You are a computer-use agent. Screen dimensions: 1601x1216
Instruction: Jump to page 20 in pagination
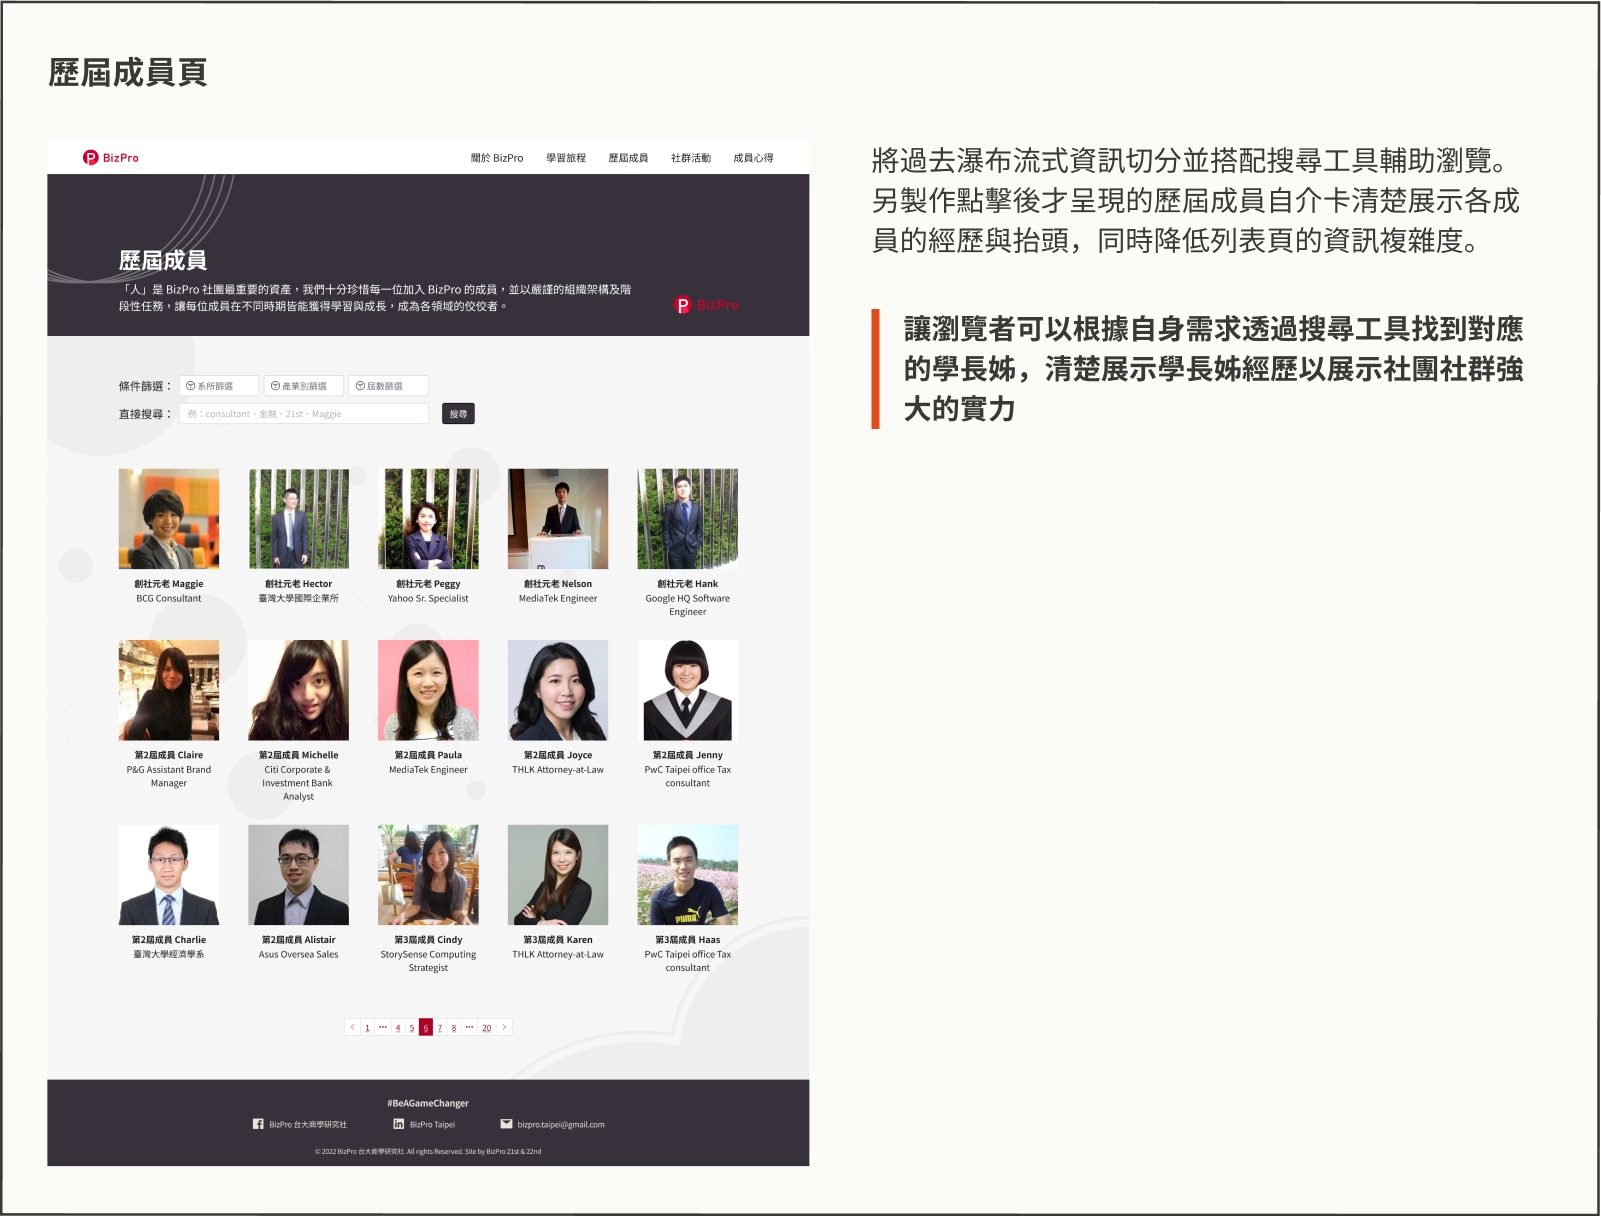487,1028
